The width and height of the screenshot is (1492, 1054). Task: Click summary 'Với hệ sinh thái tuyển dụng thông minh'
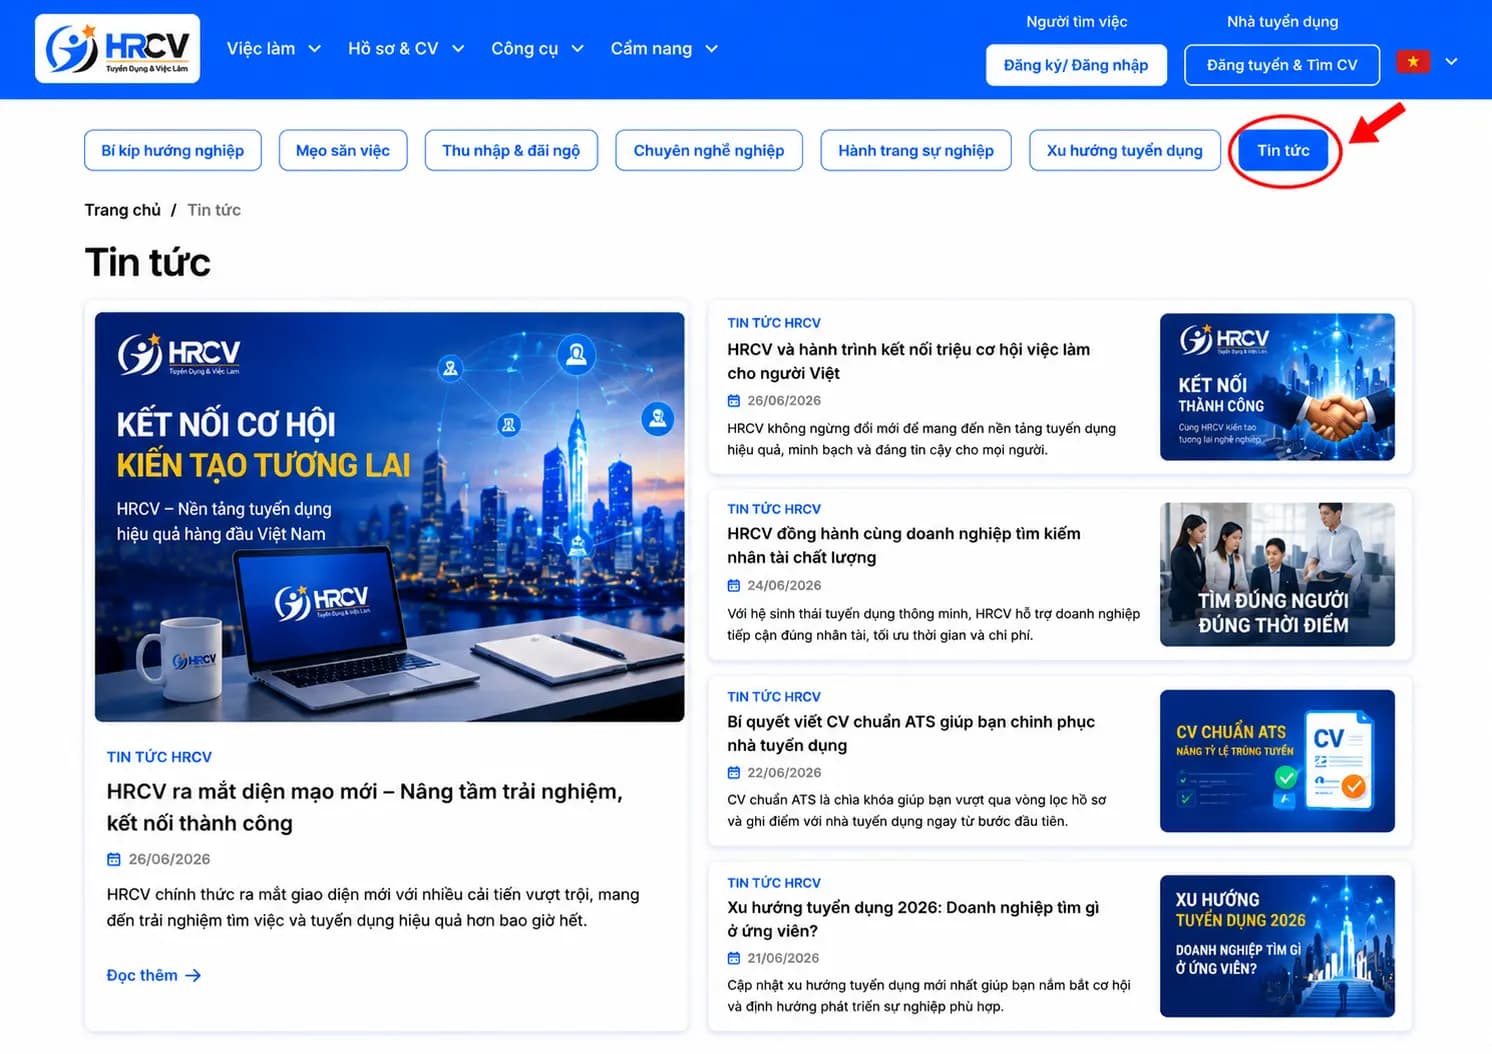point(934,624)
